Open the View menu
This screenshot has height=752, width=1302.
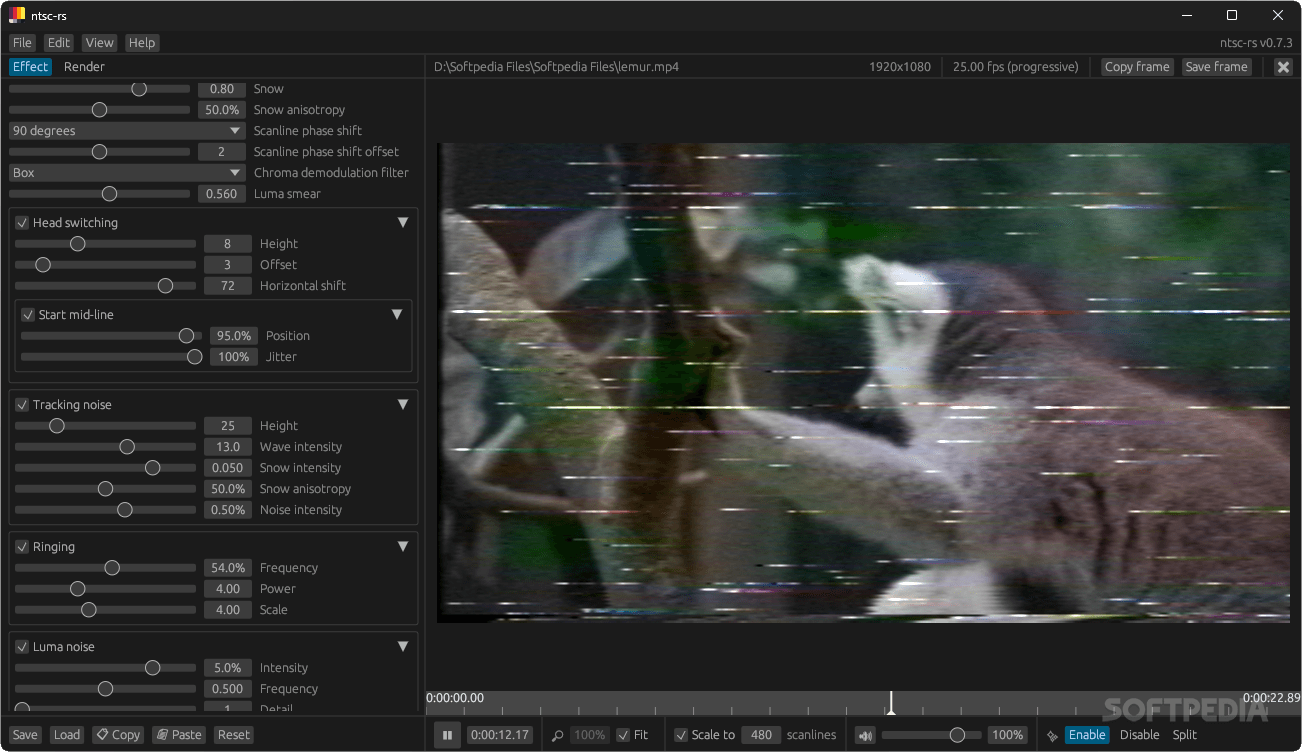coord(100,43)
